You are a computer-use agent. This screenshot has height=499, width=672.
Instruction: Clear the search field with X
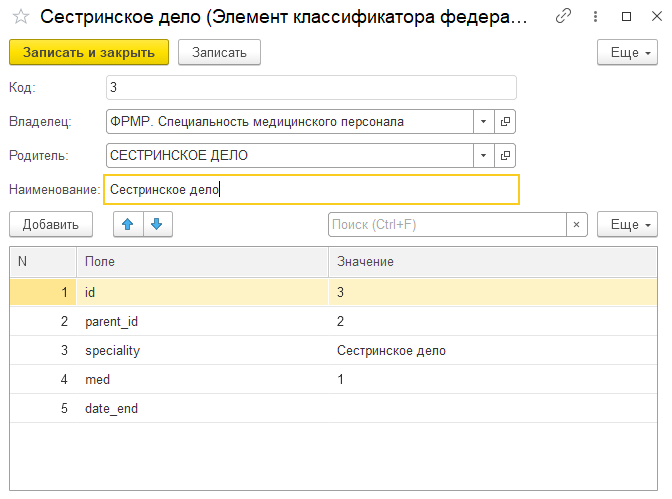576,225
